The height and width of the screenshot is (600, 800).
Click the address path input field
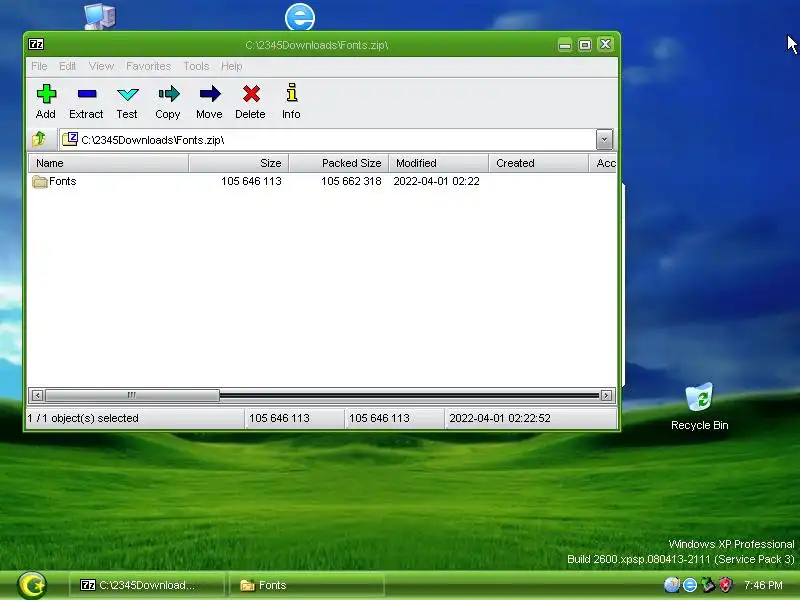[x=327, y=140]
